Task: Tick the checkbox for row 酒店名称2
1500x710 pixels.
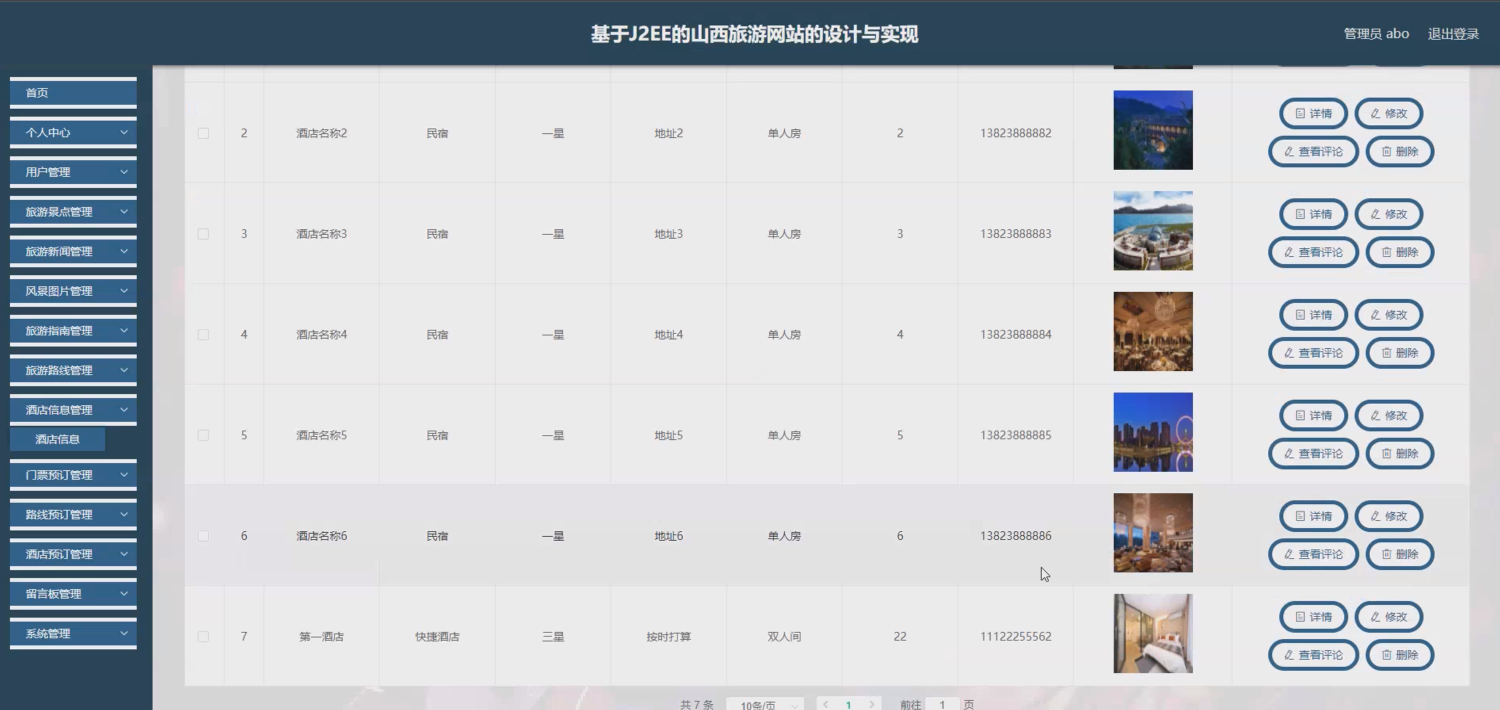Action: (x=204, y=133)
